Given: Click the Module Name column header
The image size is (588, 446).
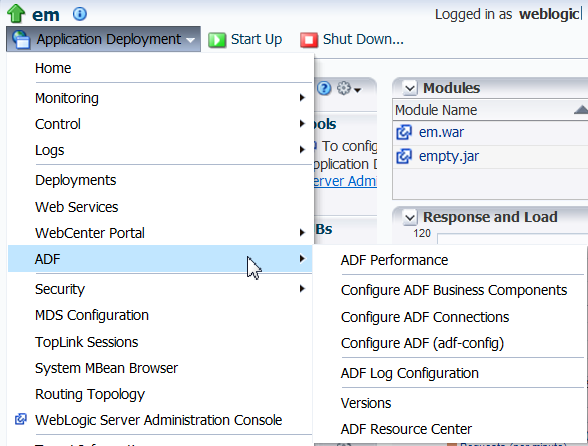Looking at the screenshot, I should [436, 110].
